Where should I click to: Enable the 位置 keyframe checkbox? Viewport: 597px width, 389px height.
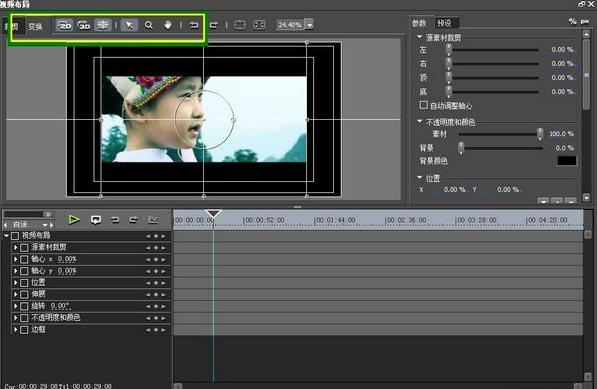coord(24,283)
